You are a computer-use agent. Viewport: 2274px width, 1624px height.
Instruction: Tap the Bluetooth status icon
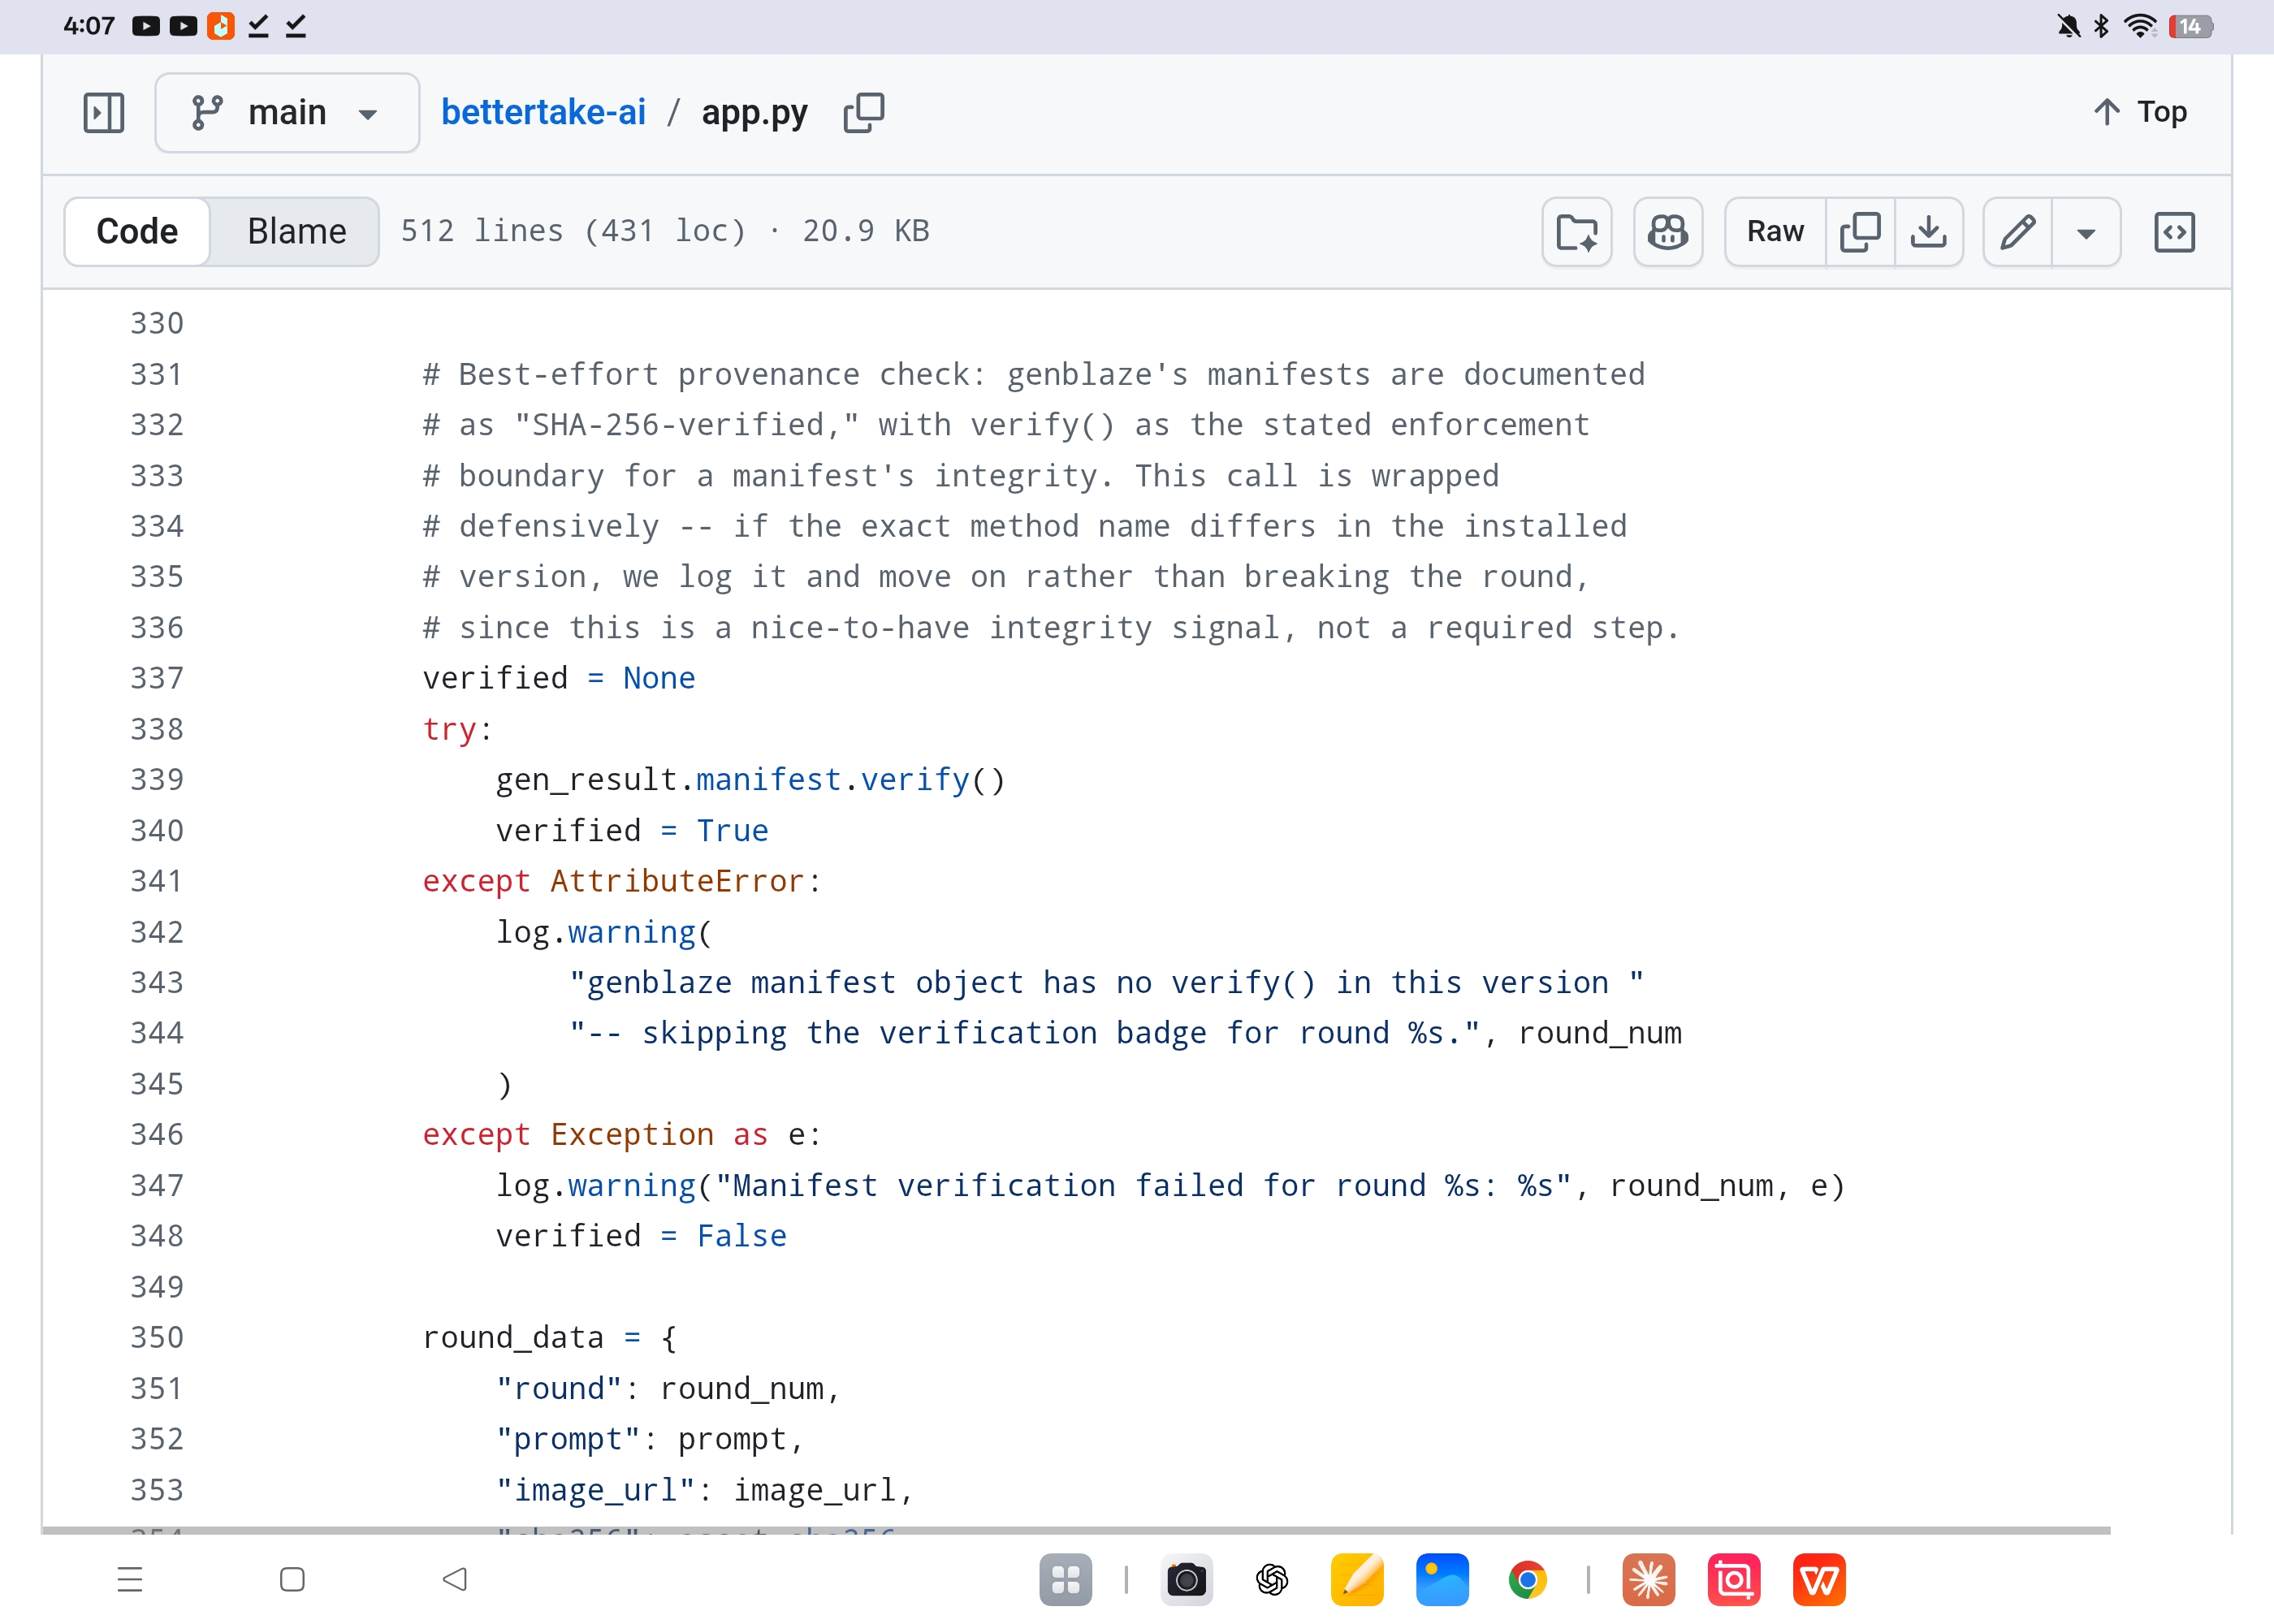point(2101,26)
